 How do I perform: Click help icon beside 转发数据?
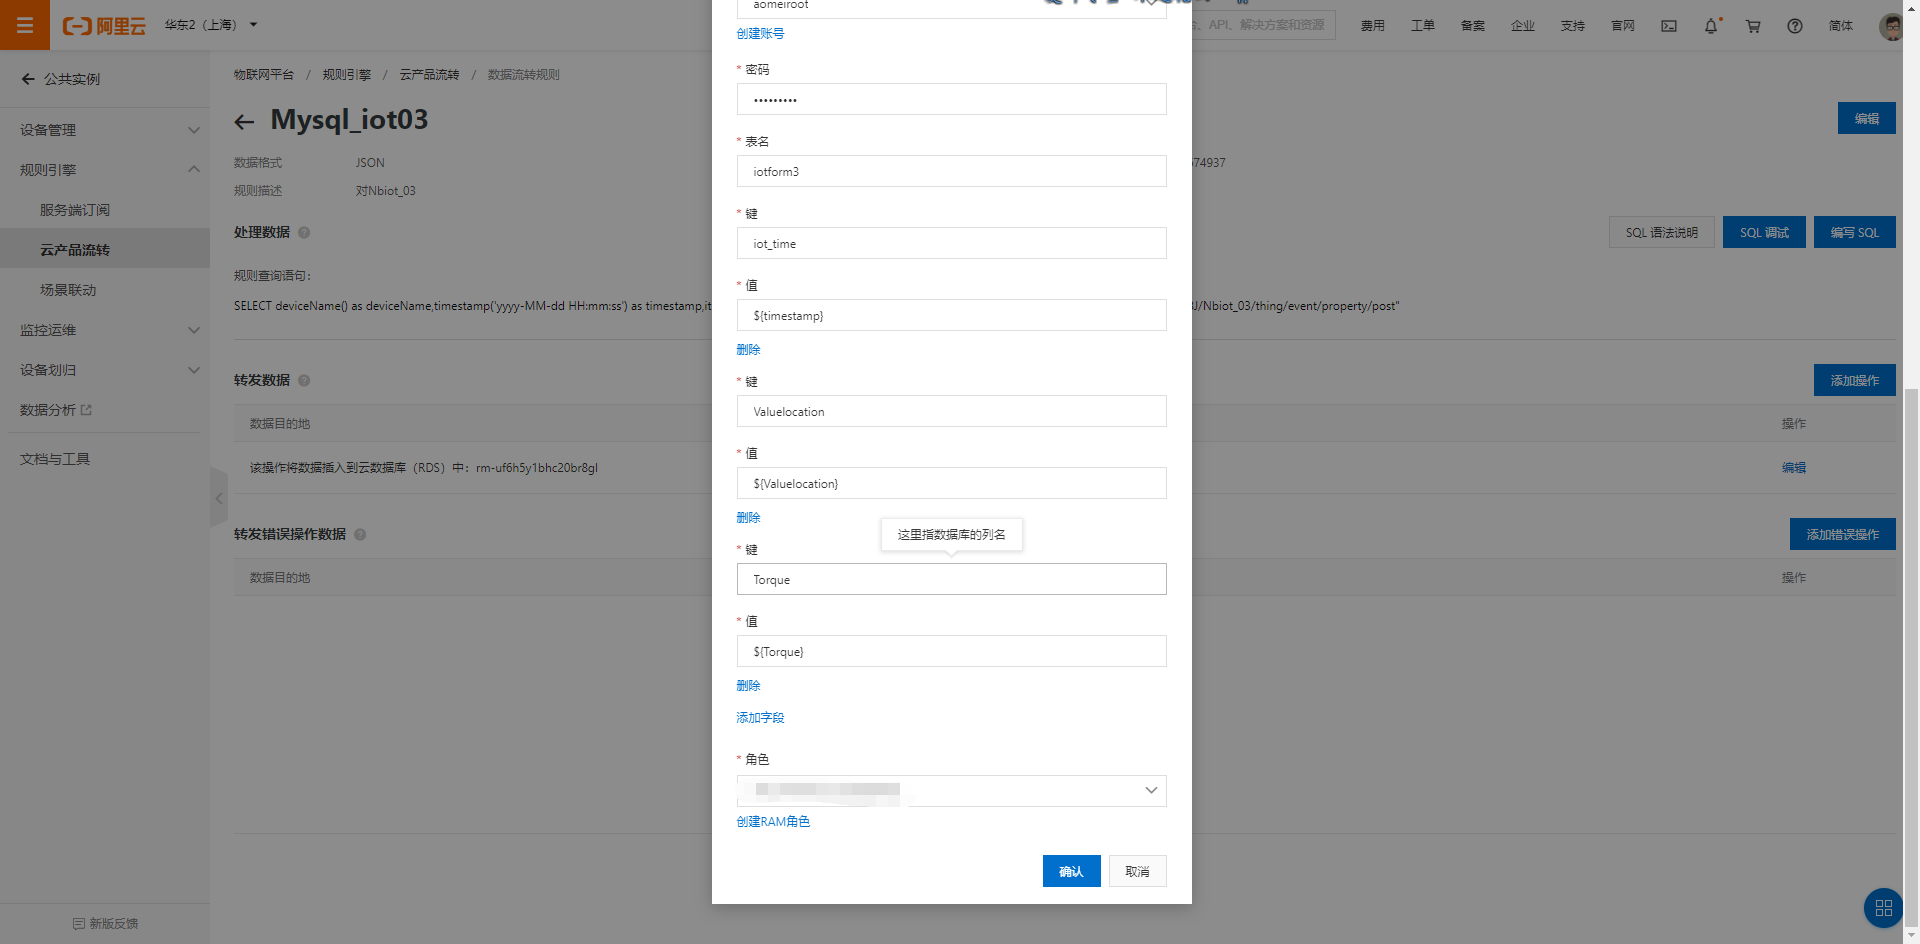pyautogui.click(x=304, y=380)
